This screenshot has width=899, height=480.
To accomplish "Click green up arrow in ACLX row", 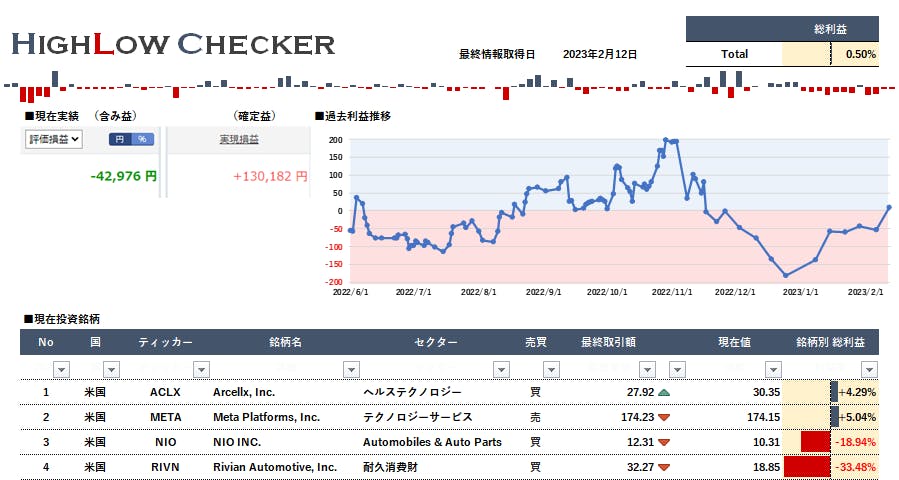I will click(664, 392).
